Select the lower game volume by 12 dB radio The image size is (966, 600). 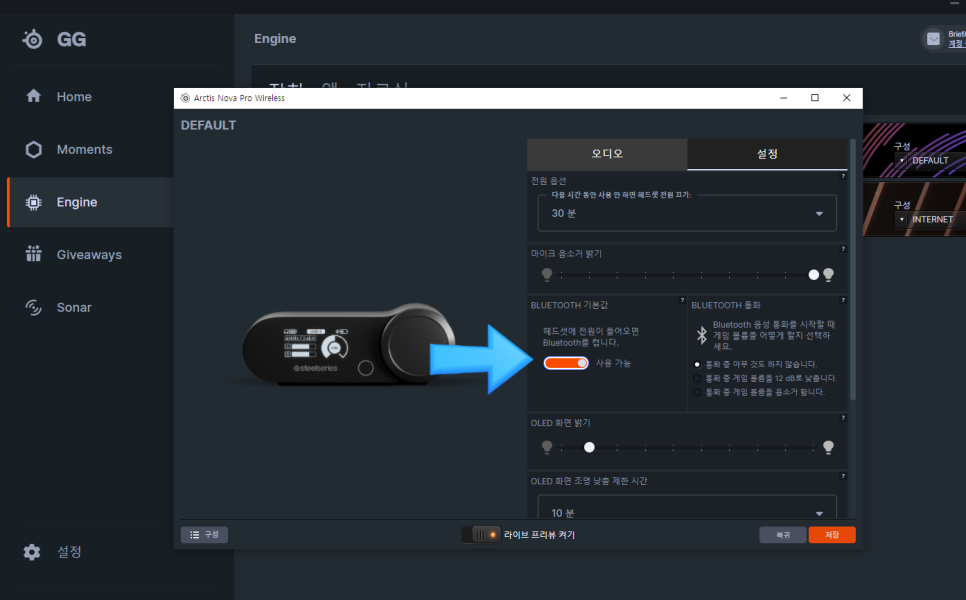[697, 378]
